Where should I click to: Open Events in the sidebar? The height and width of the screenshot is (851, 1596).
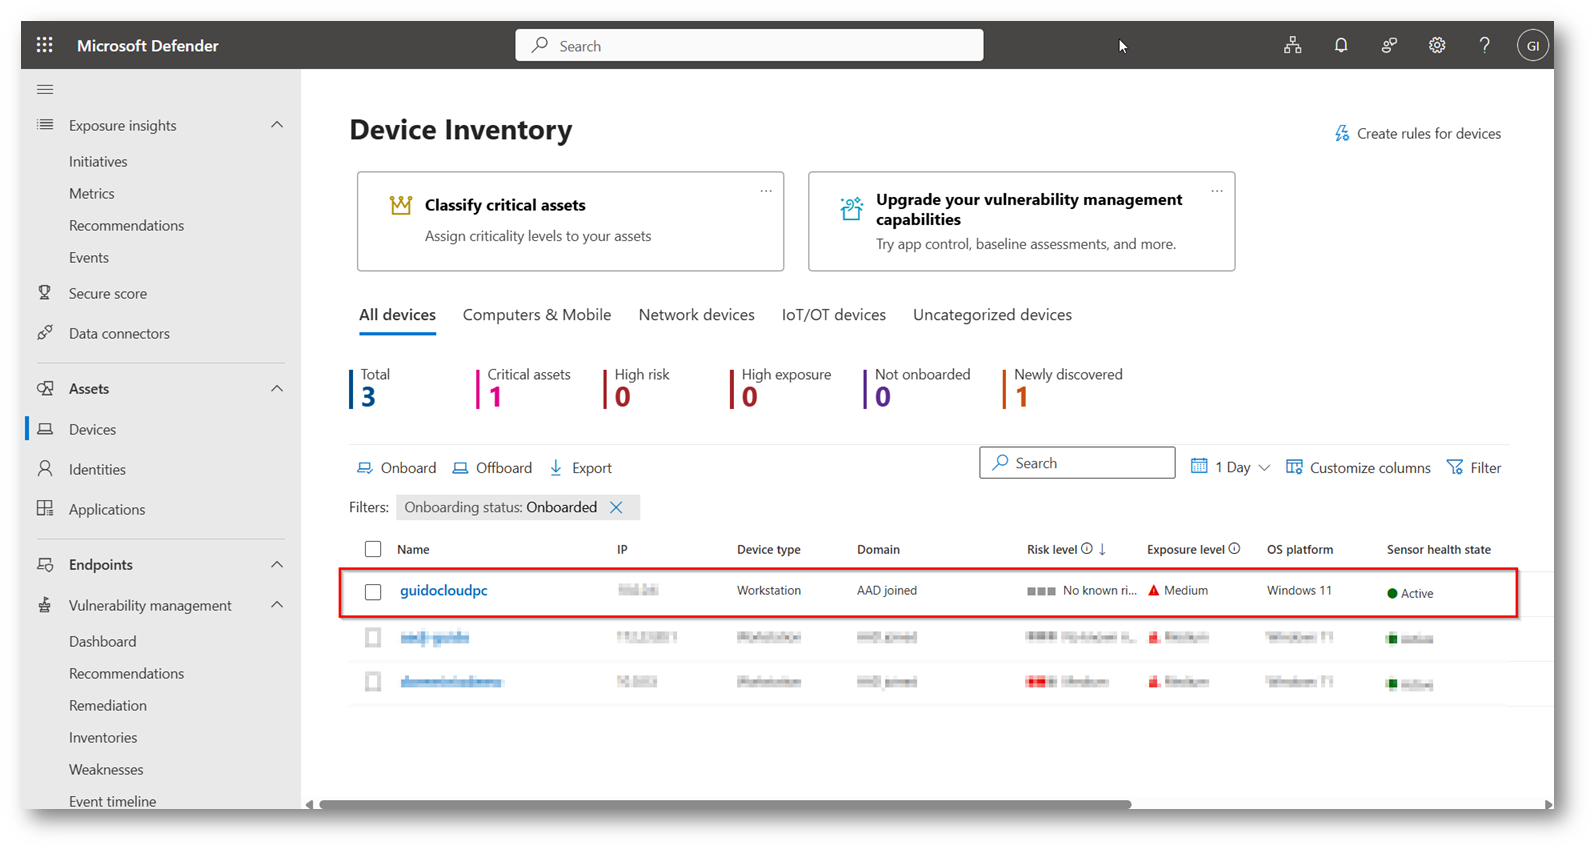[x=89, y=257]
